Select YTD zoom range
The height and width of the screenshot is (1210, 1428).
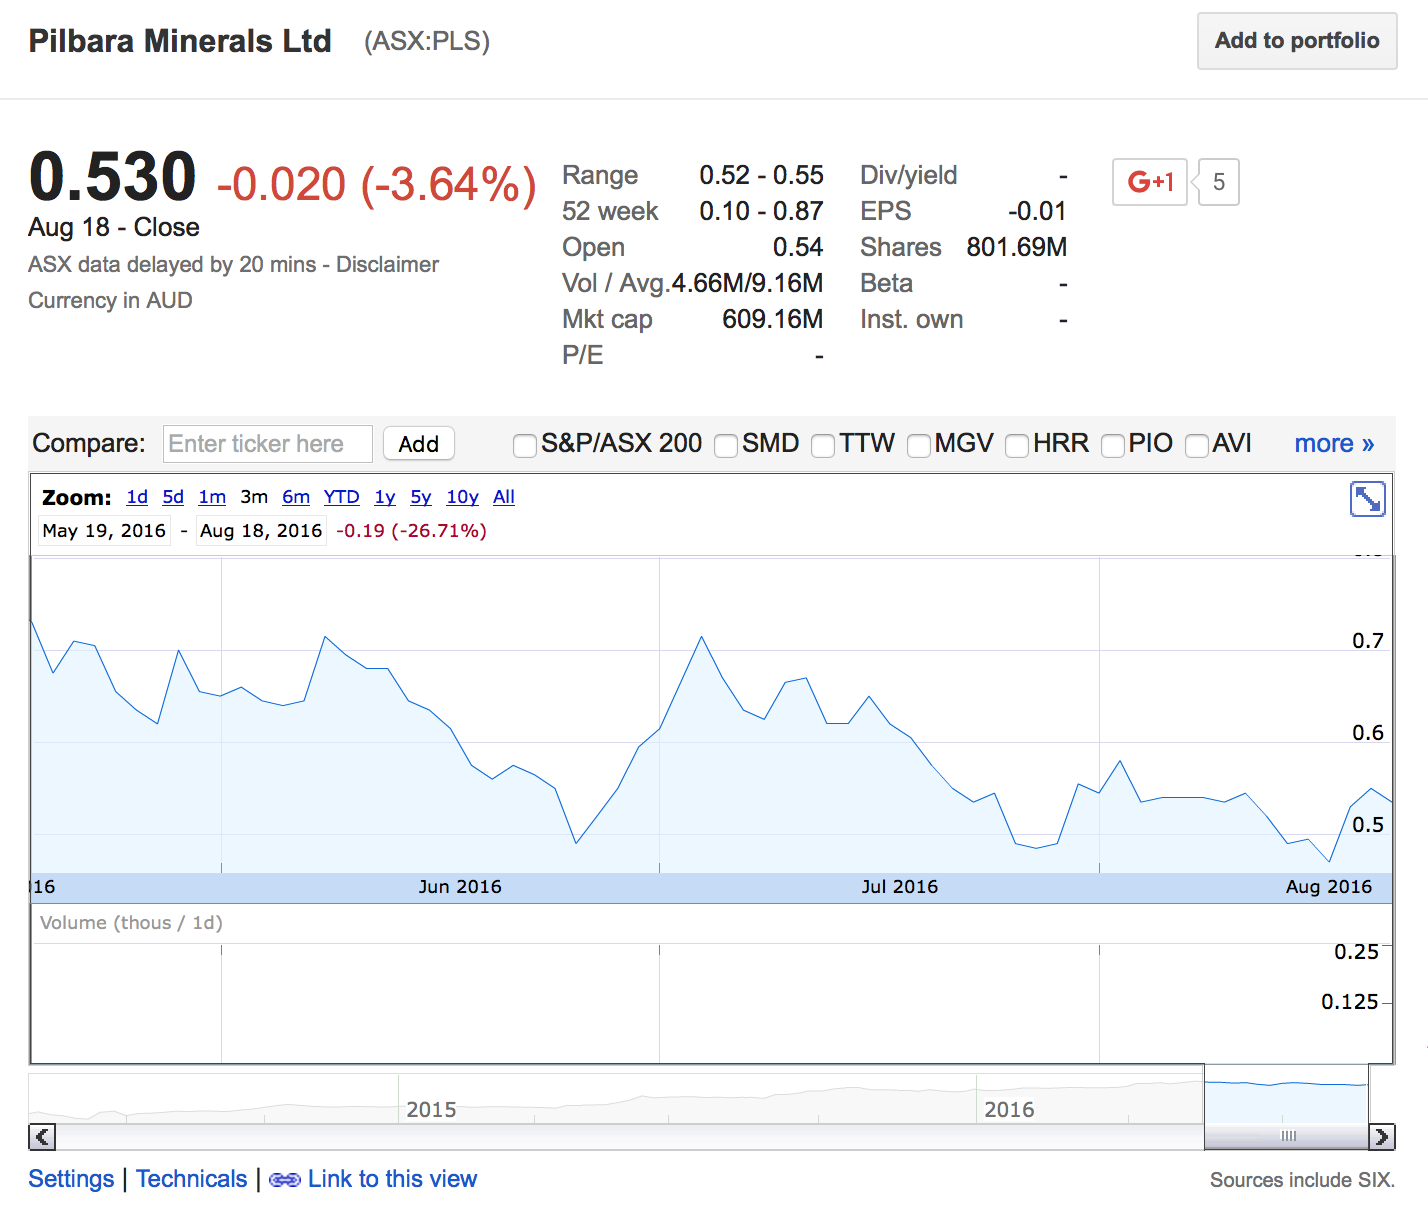(x=341, y=497)
